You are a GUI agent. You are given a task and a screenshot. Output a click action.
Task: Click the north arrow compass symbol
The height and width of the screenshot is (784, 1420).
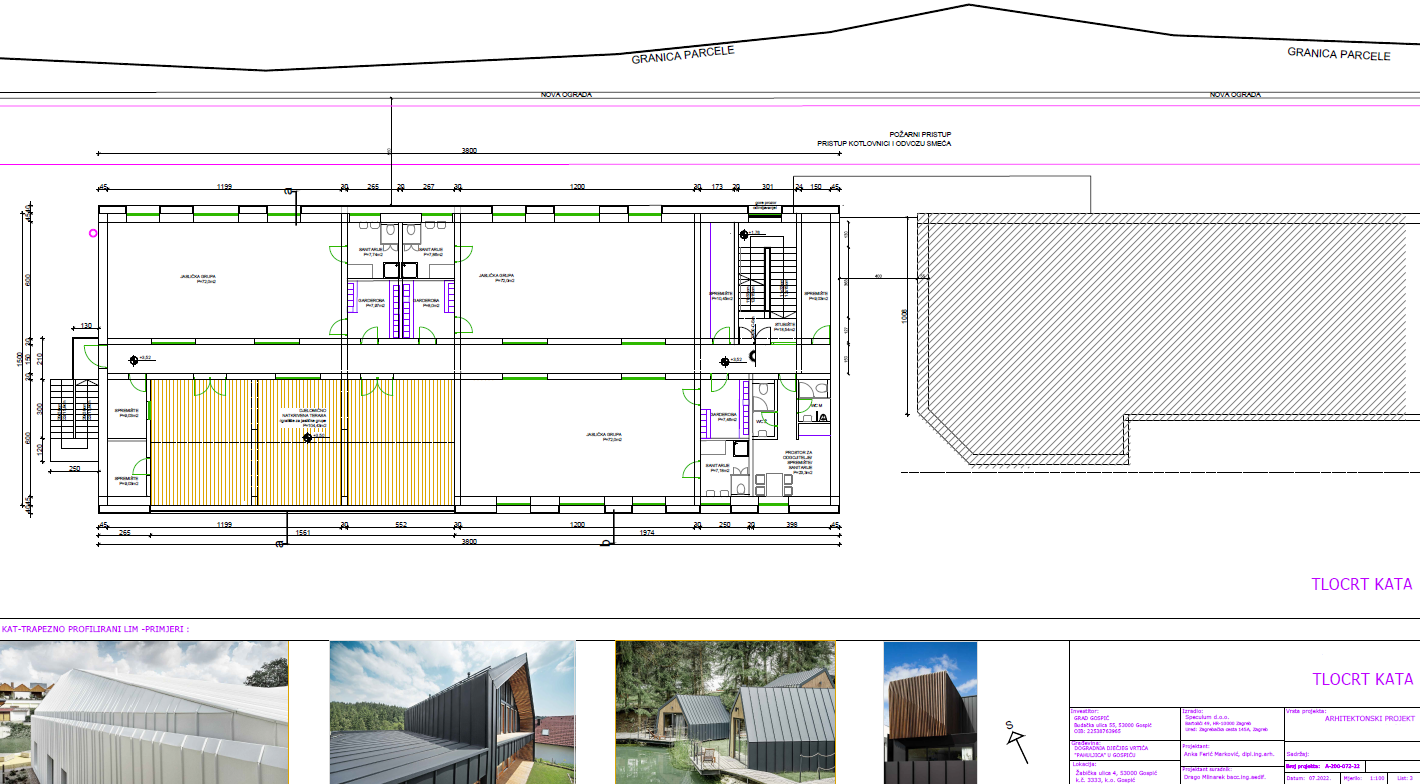click(1015, 740)
